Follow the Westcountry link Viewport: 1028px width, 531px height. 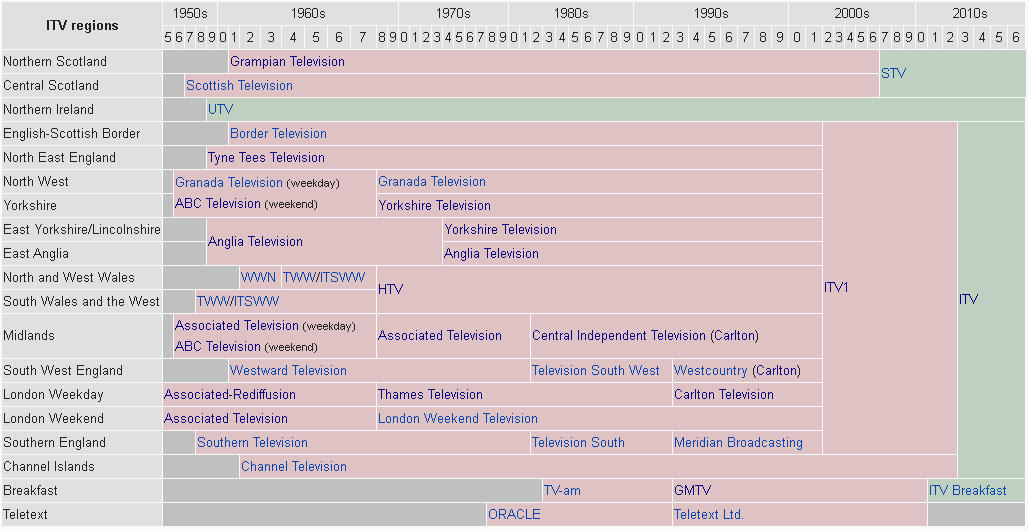[711, 370]
